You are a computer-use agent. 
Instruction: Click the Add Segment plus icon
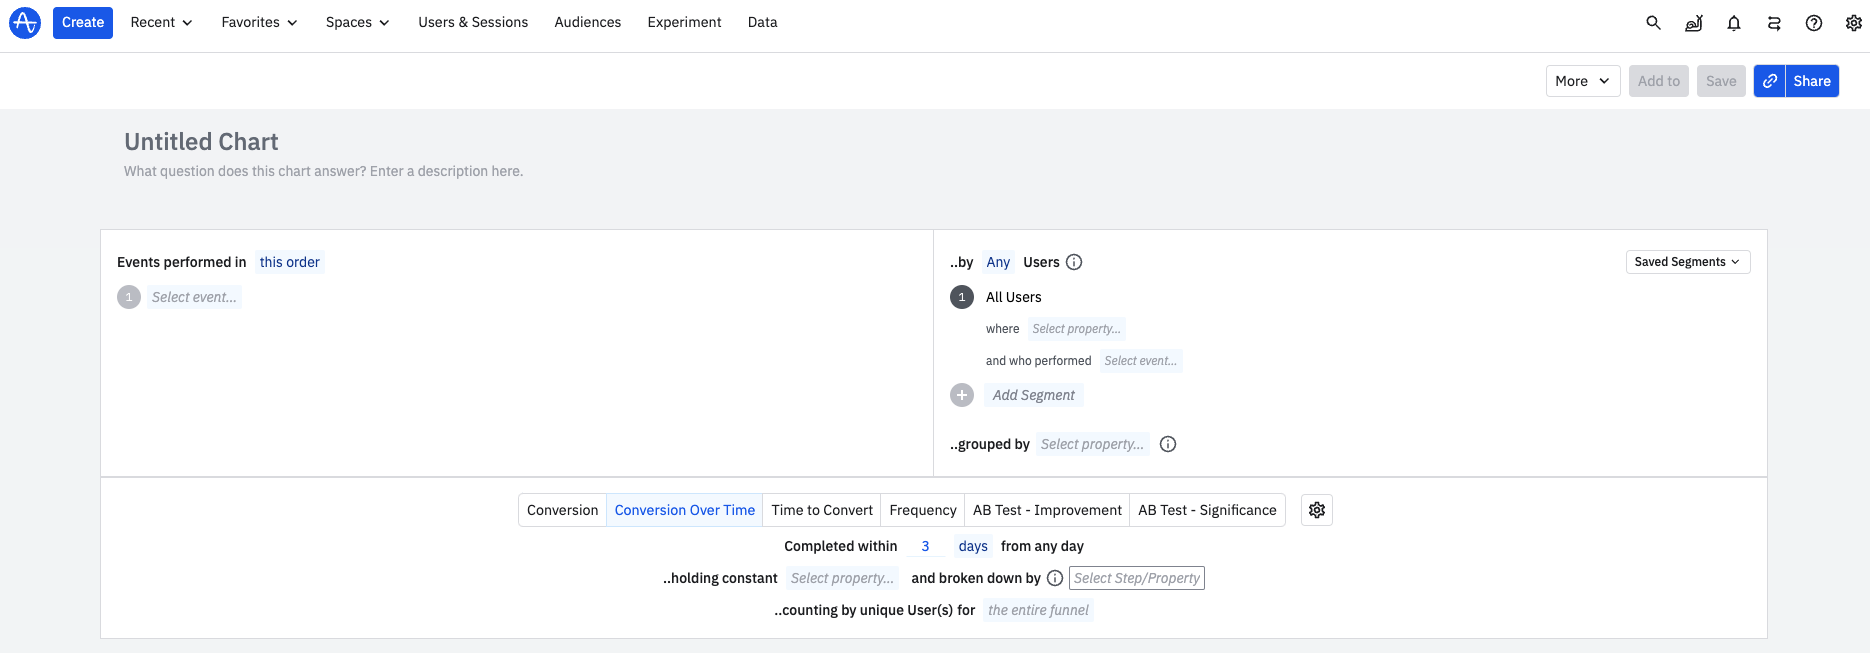point(962,395)
